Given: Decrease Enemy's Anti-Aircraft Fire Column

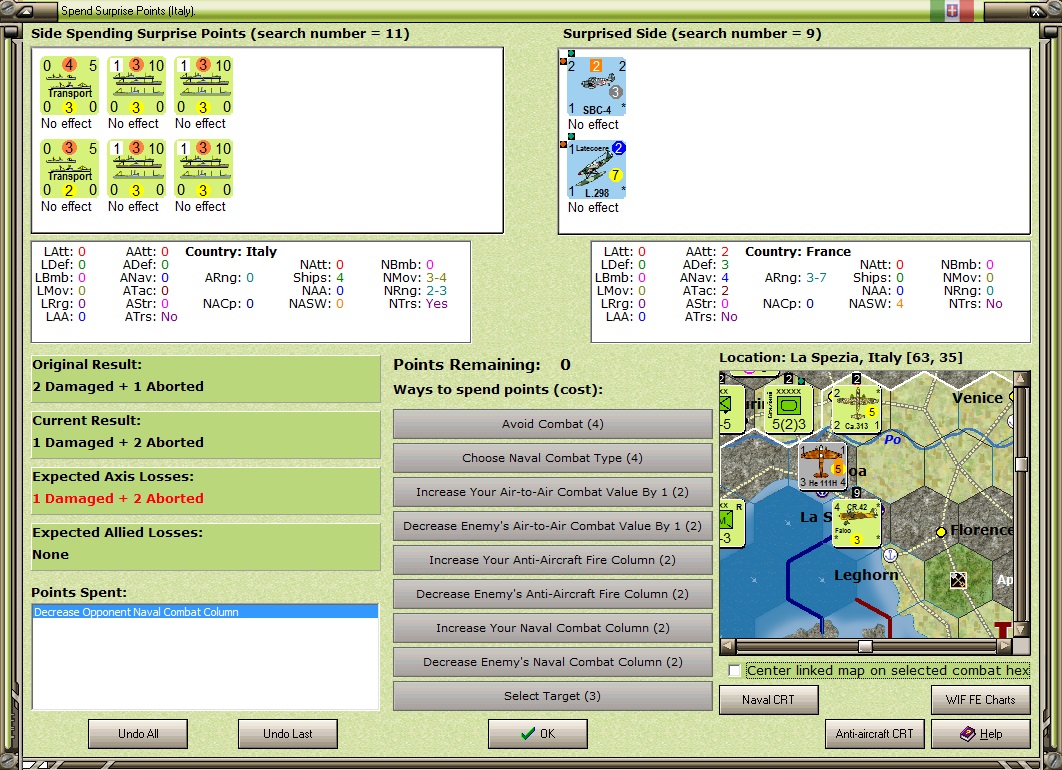Looking at the screenshot, I should (x=553, y=594).
